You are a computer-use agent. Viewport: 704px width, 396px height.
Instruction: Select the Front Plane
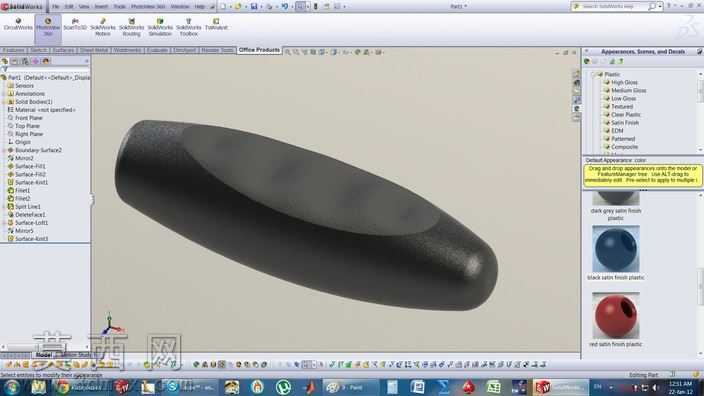(x=25, y=118)
